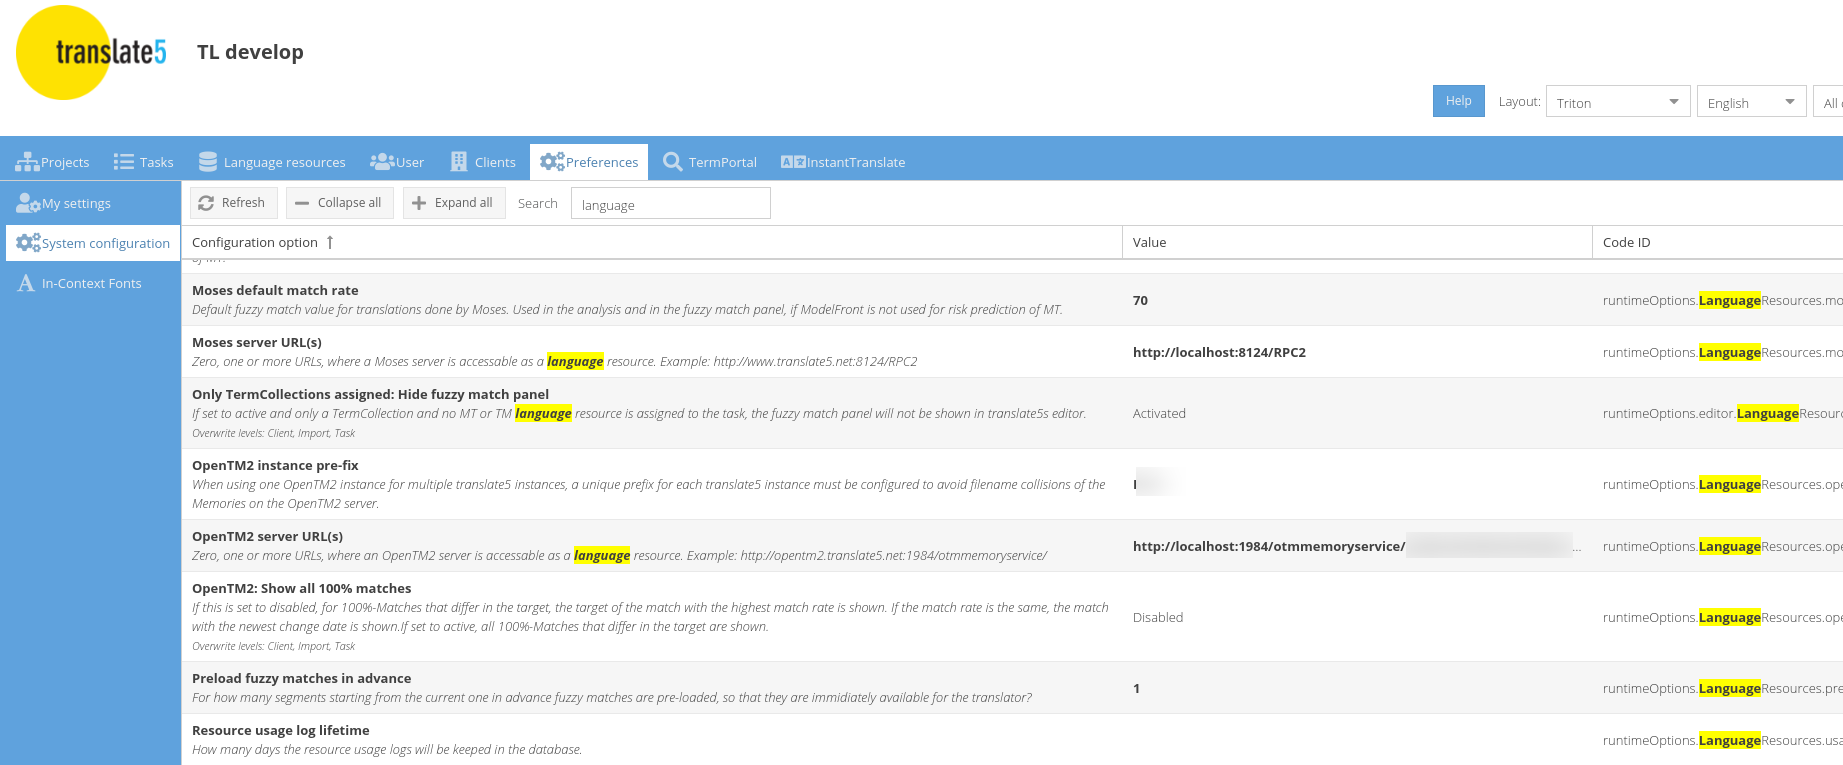
Task: Click value 1 for Preload fuzzy matches
Action: pos(1136,688)
